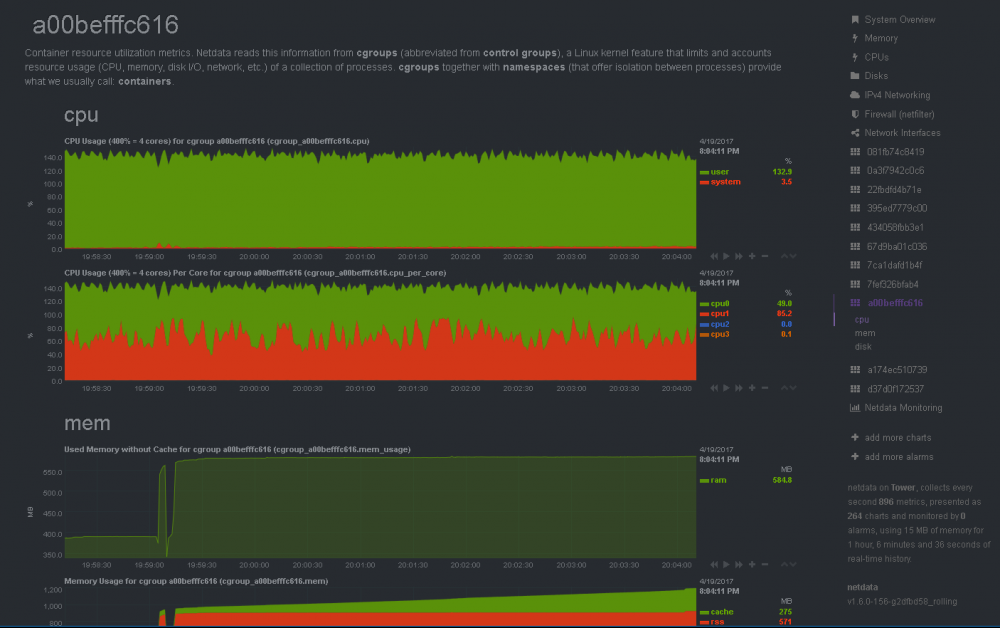Image resolution: width=1000 pixels, height=628 pixels.
Task: Click the up arrow of the Used Memory chart
Action: click(784, 564)
